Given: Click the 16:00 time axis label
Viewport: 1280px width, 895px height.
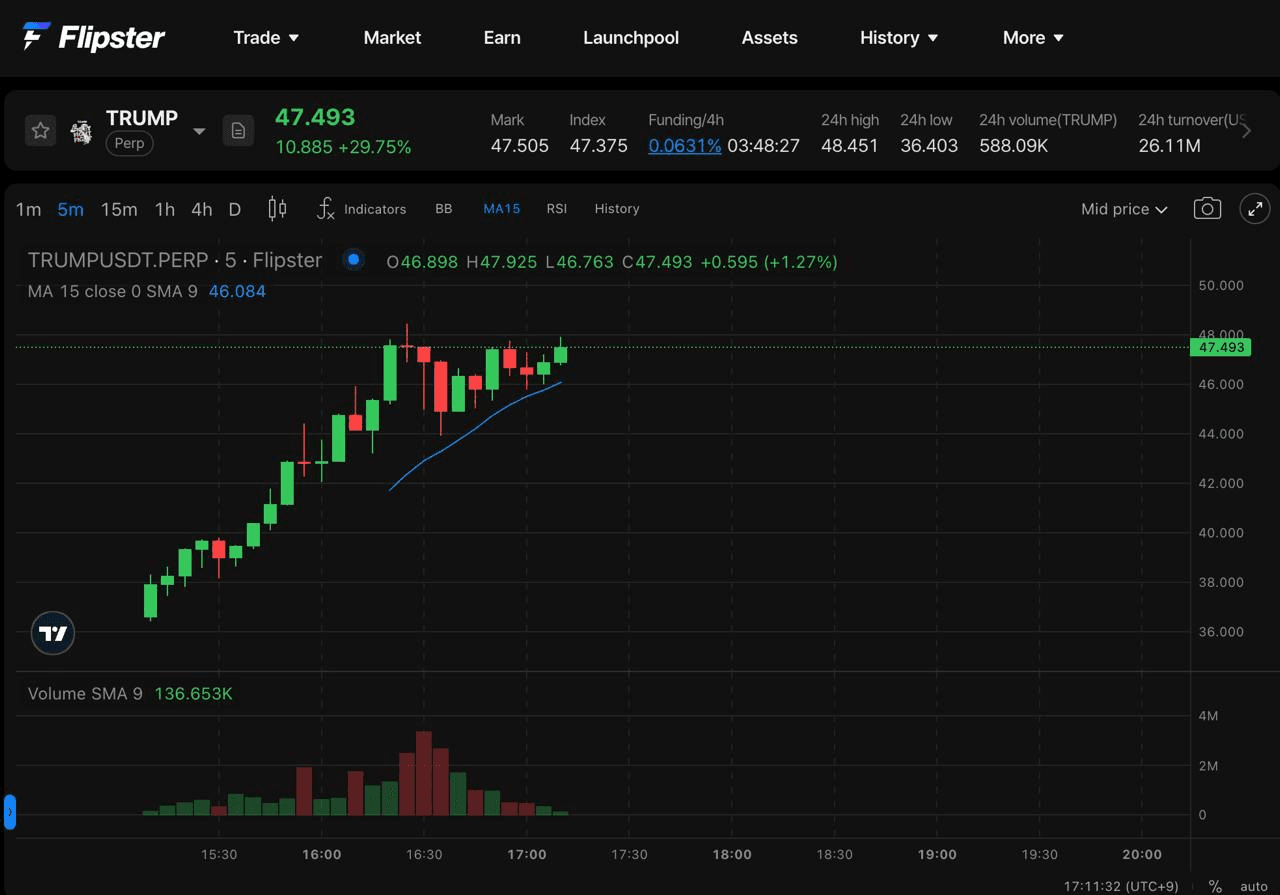Looking at the screenshot, I should click(x=321, y=854).
